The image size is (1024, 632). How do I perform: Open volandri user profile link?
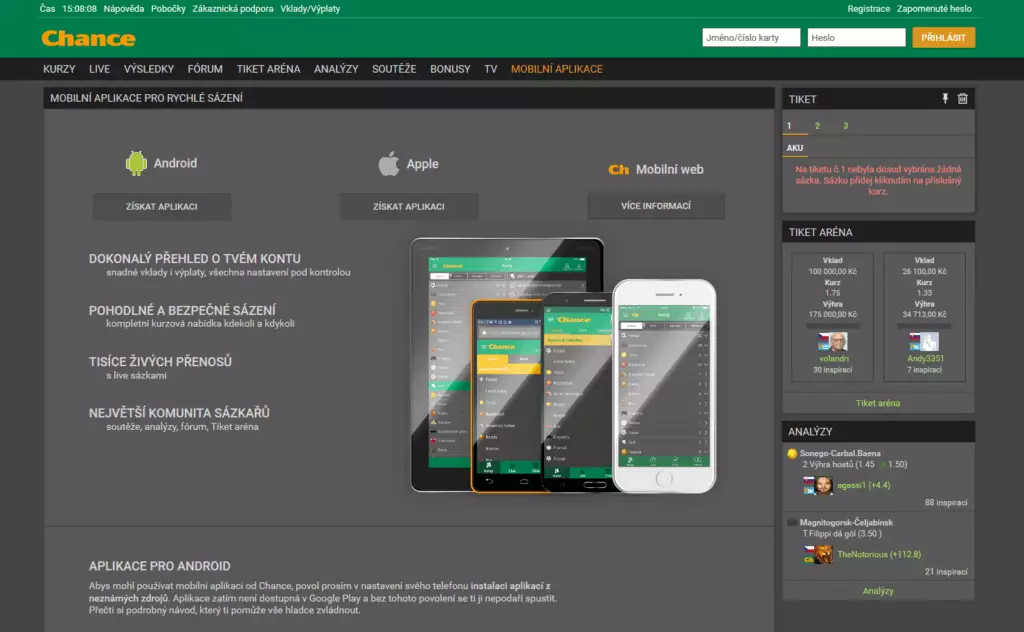(834, 358)
